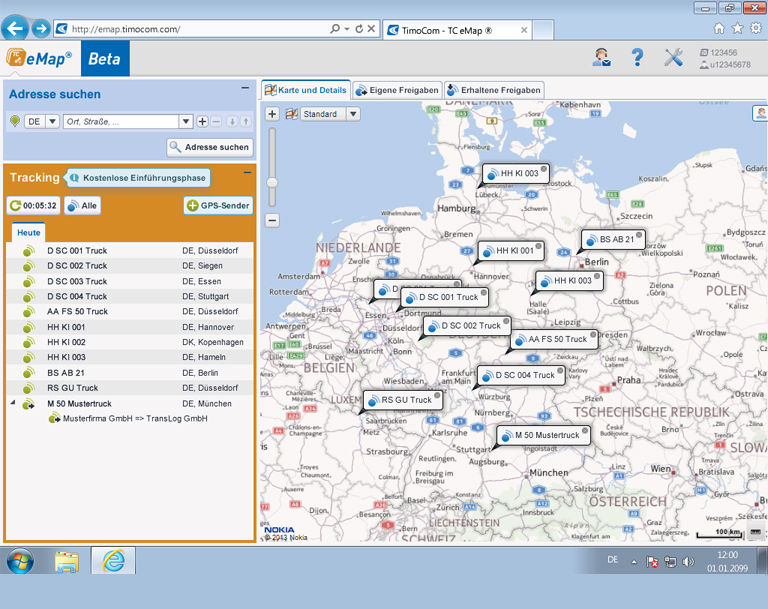Click the 00:05:32 refresh timer
Screen dimensions: 768x609
coord(33,206)
